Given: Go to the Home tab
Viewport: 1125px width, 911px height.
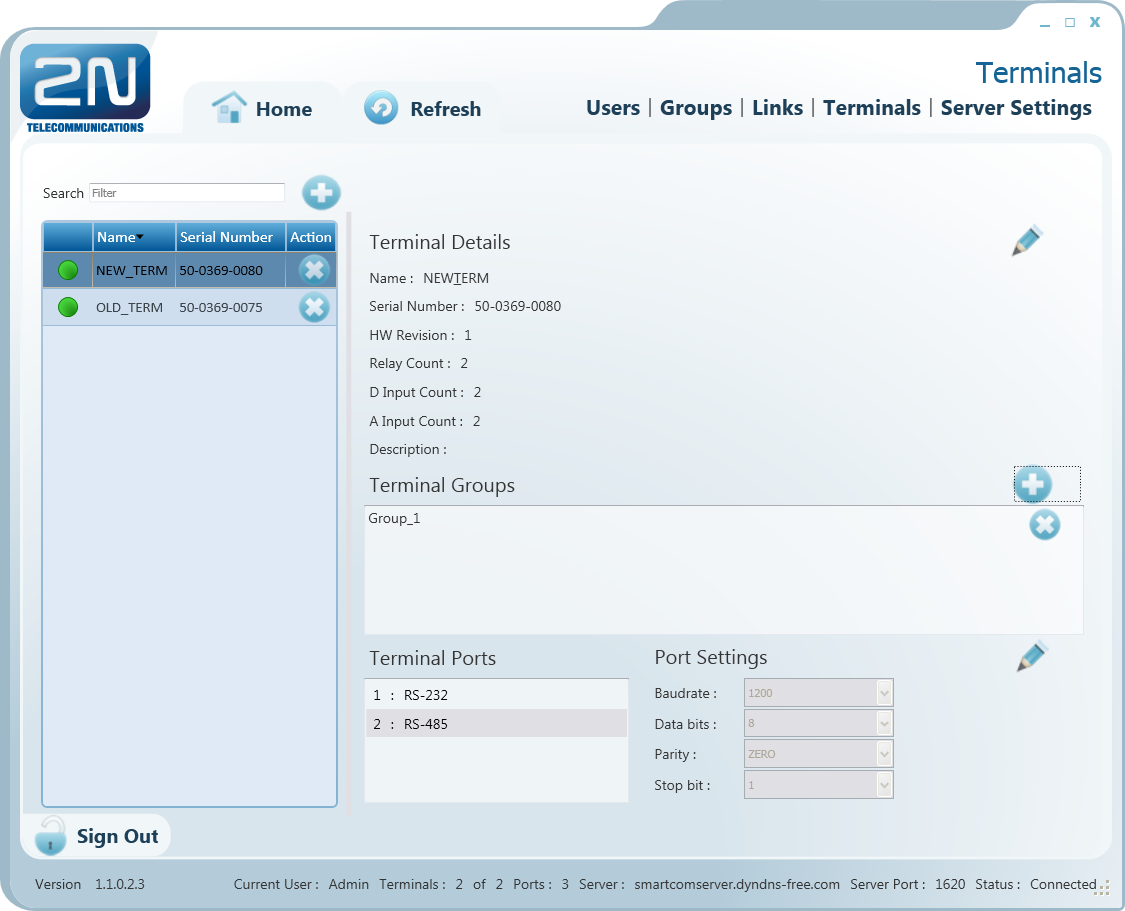Looking at the screenshot, I should point(263,108).
